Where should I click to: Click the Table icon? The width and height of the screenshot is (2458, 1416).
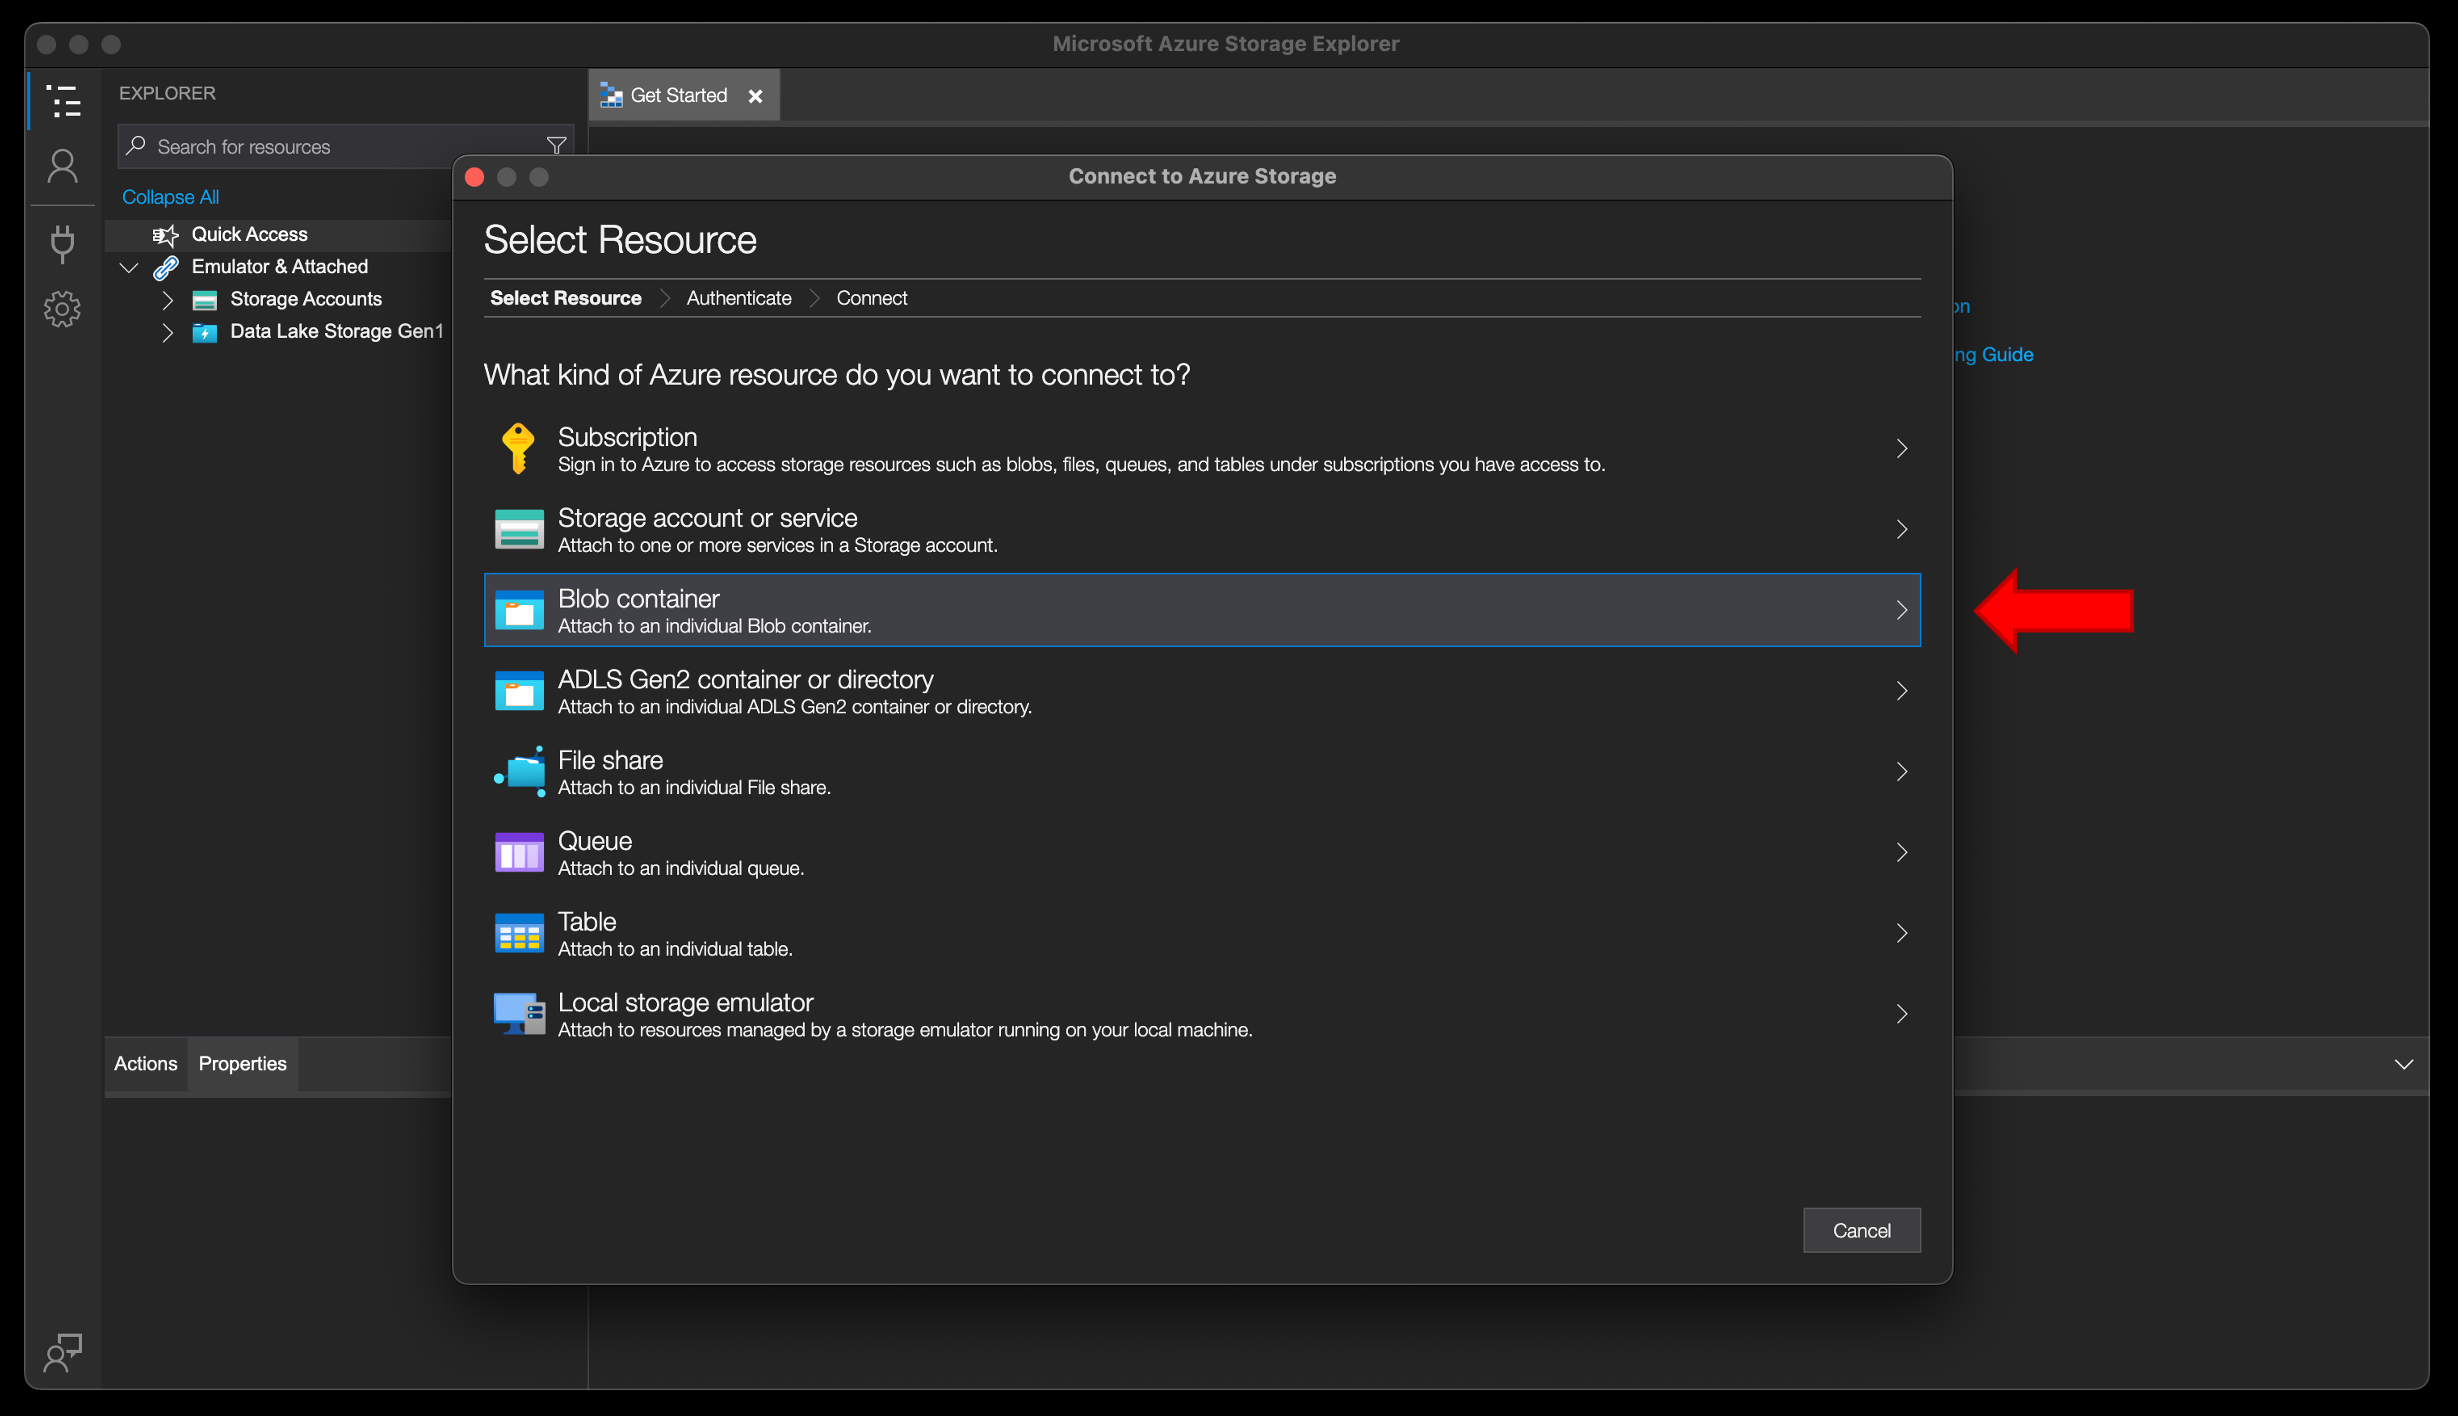[519, 933]
